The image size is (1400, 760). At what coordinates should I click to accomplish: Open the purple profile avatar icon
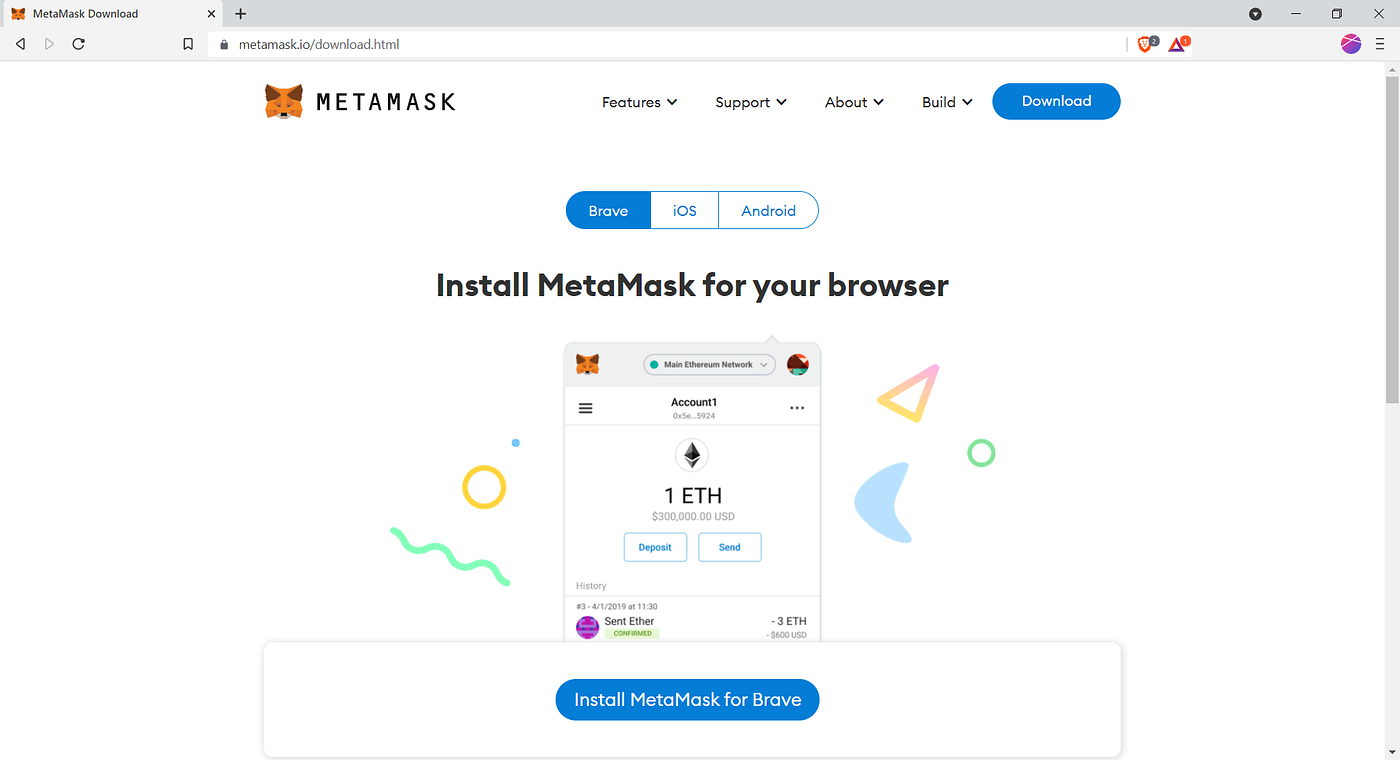(x=1351, y=43)
